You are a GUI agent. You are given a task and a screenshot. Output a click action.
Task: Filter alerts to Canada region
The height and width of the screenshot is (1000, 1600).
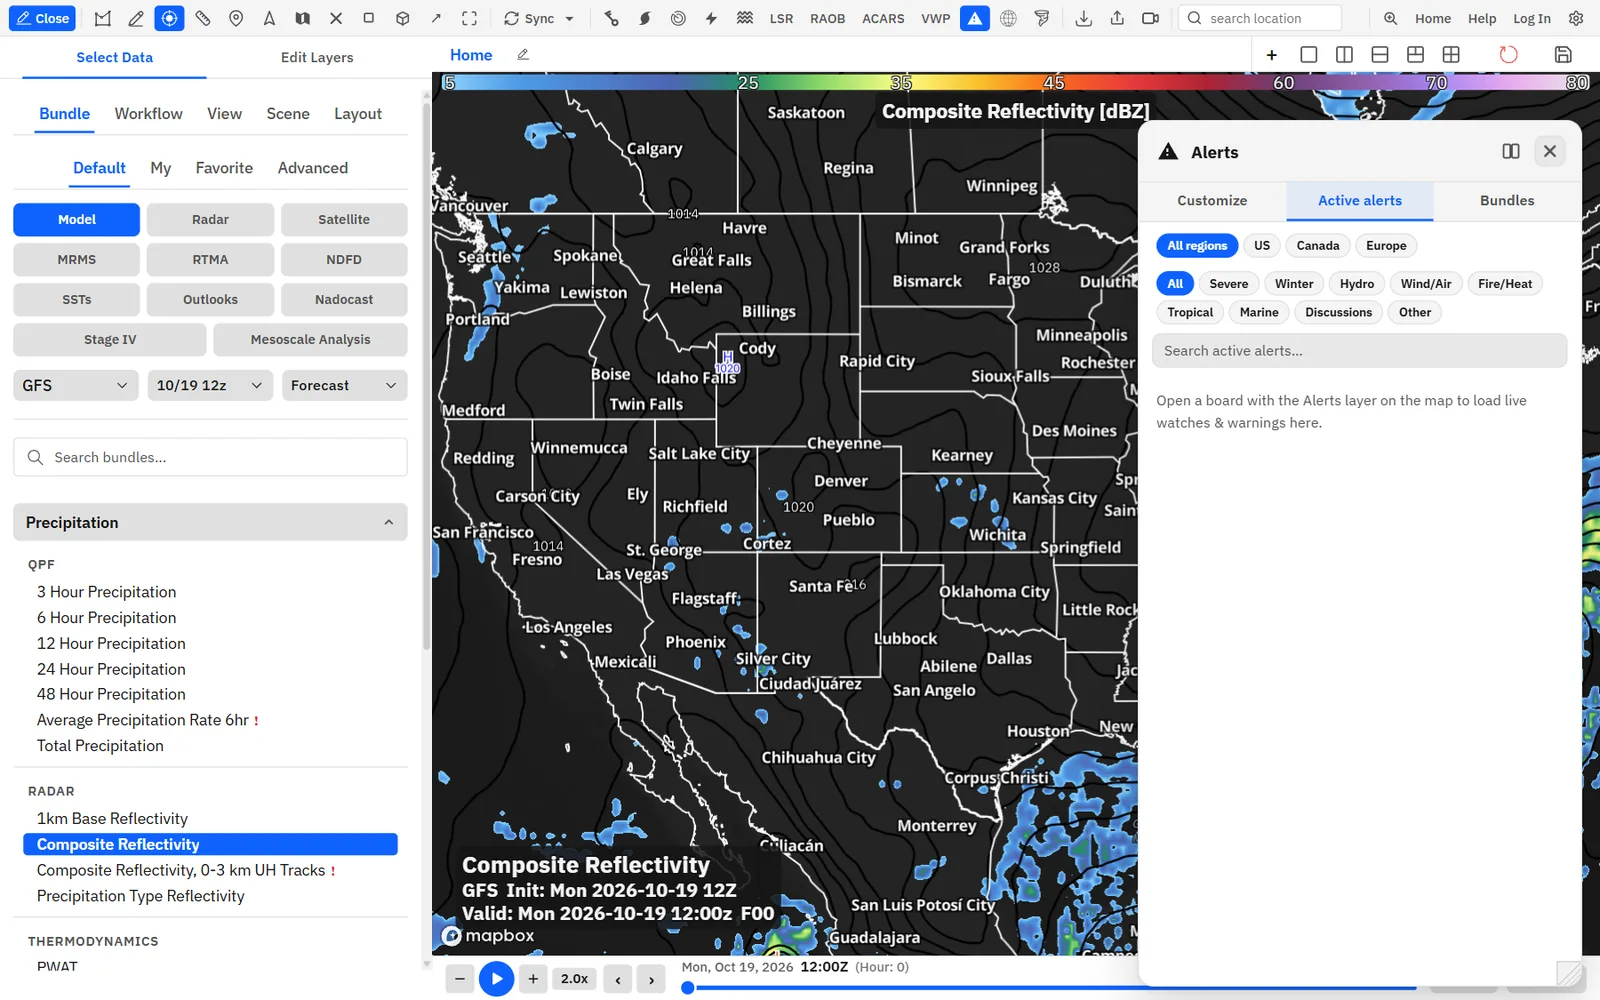pyautogui.click(x=1318, y=246)
